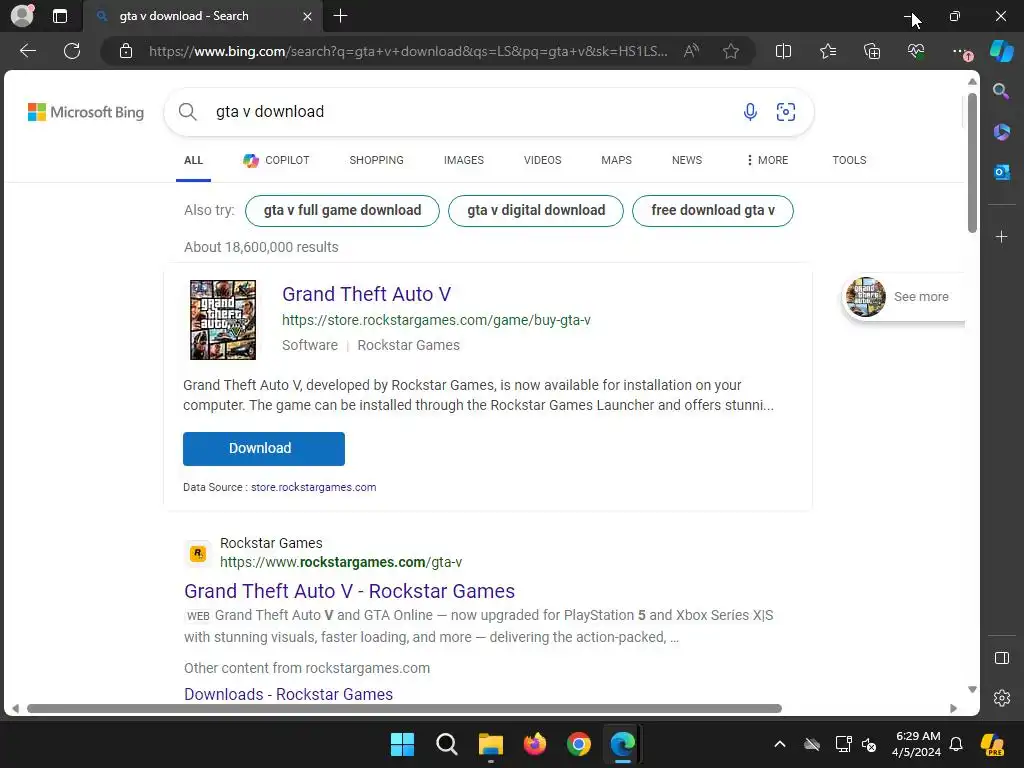Image resolution: width=1024 pixels, height=768 pixels.
Task: Switch to VIDEOS tab
Action: click(542, 160)
